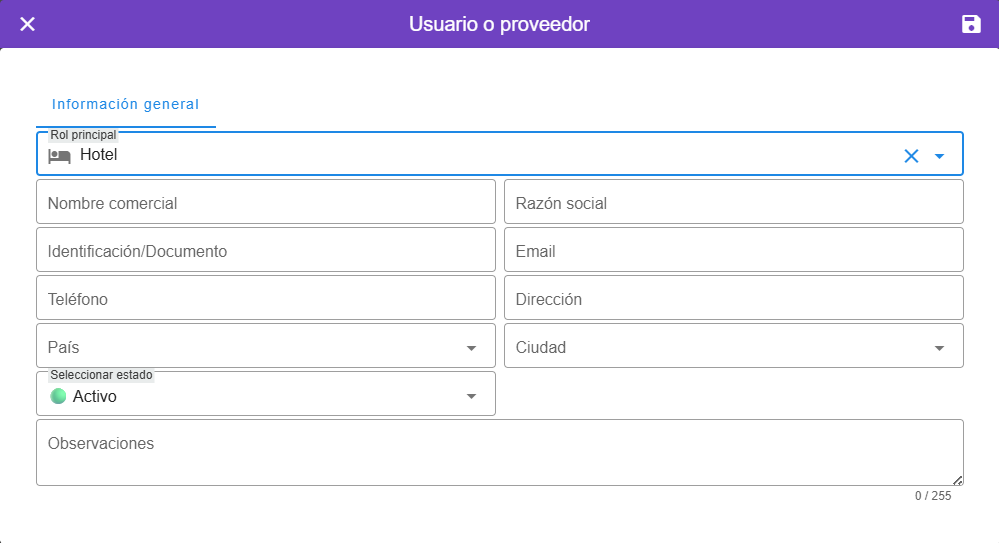Focus the Teléfono input field
This screenshot has height=543, width=999.
(265, 298)
